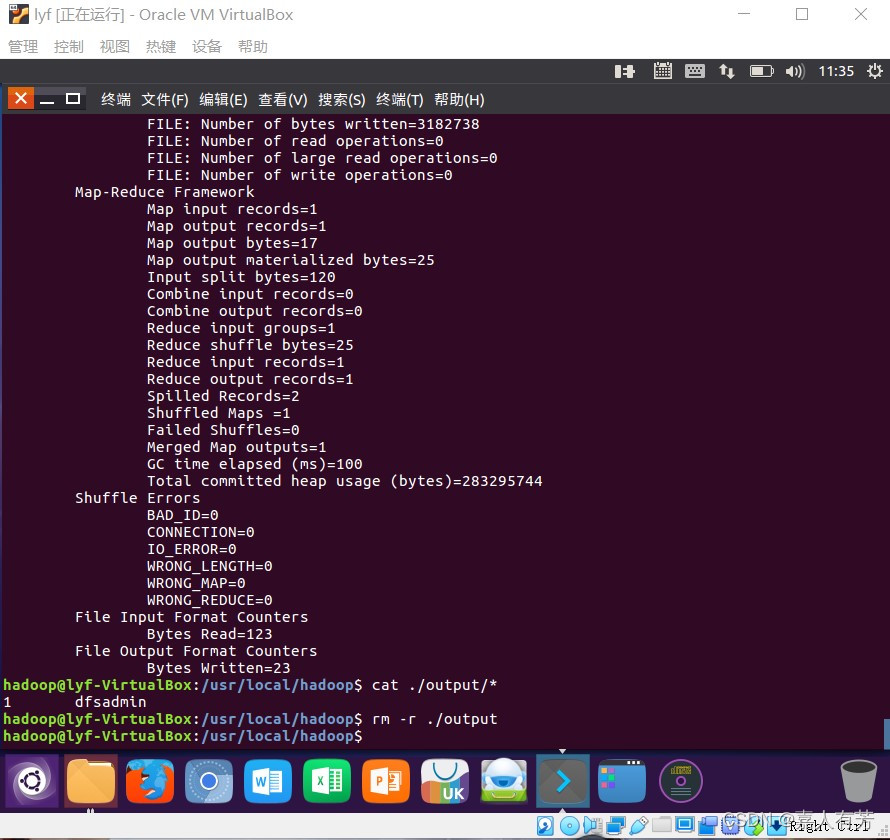Open VirtualBox 帮助 menu

click(x=253, y=47)
